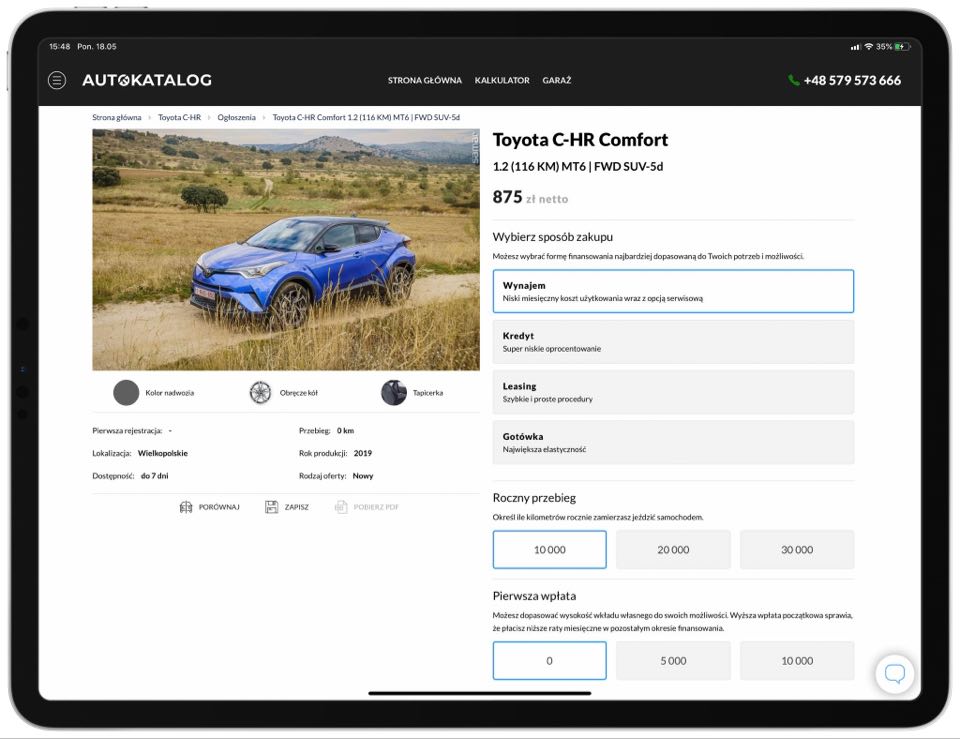Select the Gotówka payment option
This screenshot has width=960, height=739.
click(x=673, y=442)
